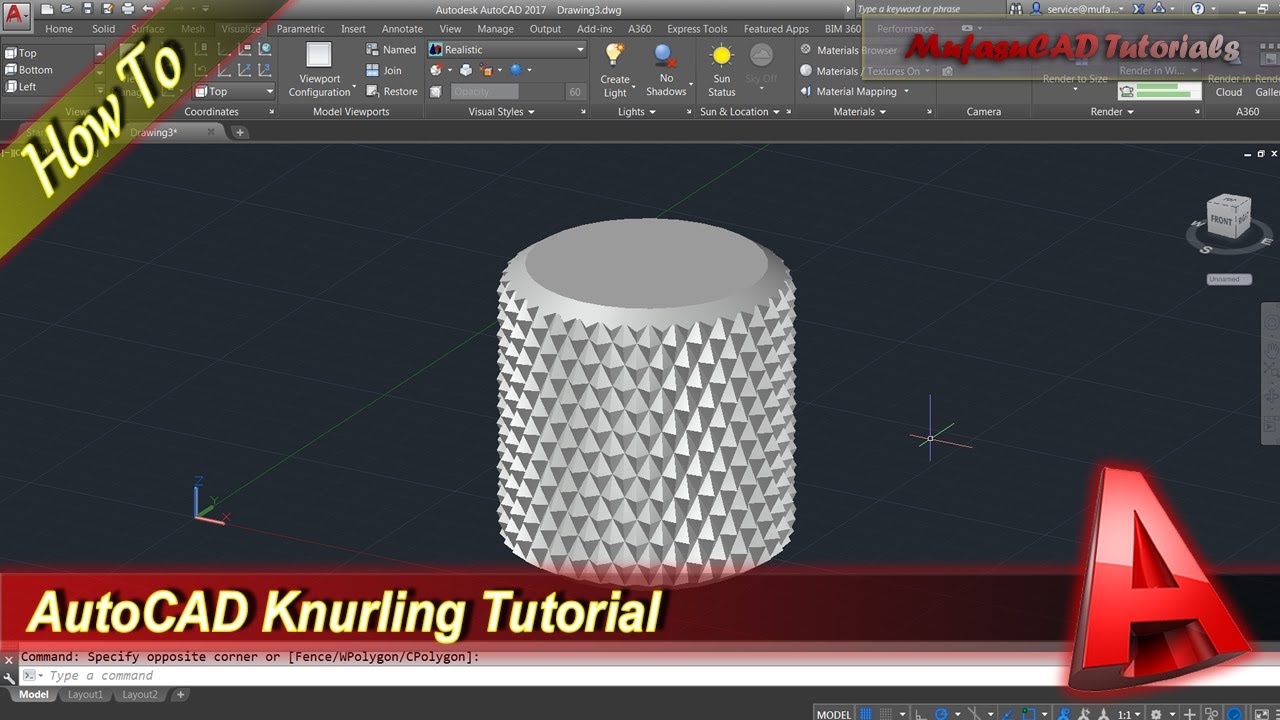
Task: Click the Join viewports button
Action: click(384, 70)
